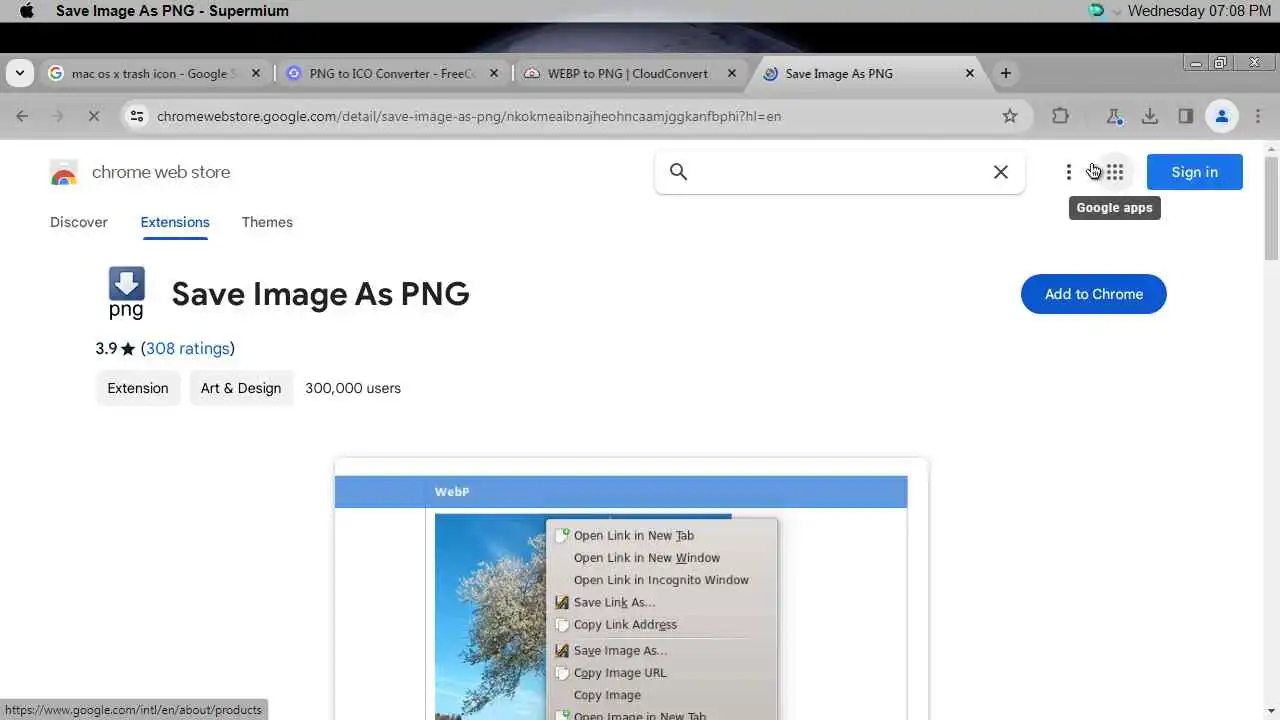The width and height of the screenshot is (1280, 720).
Task: View site information icon in address bar
Action: point(138,116)
